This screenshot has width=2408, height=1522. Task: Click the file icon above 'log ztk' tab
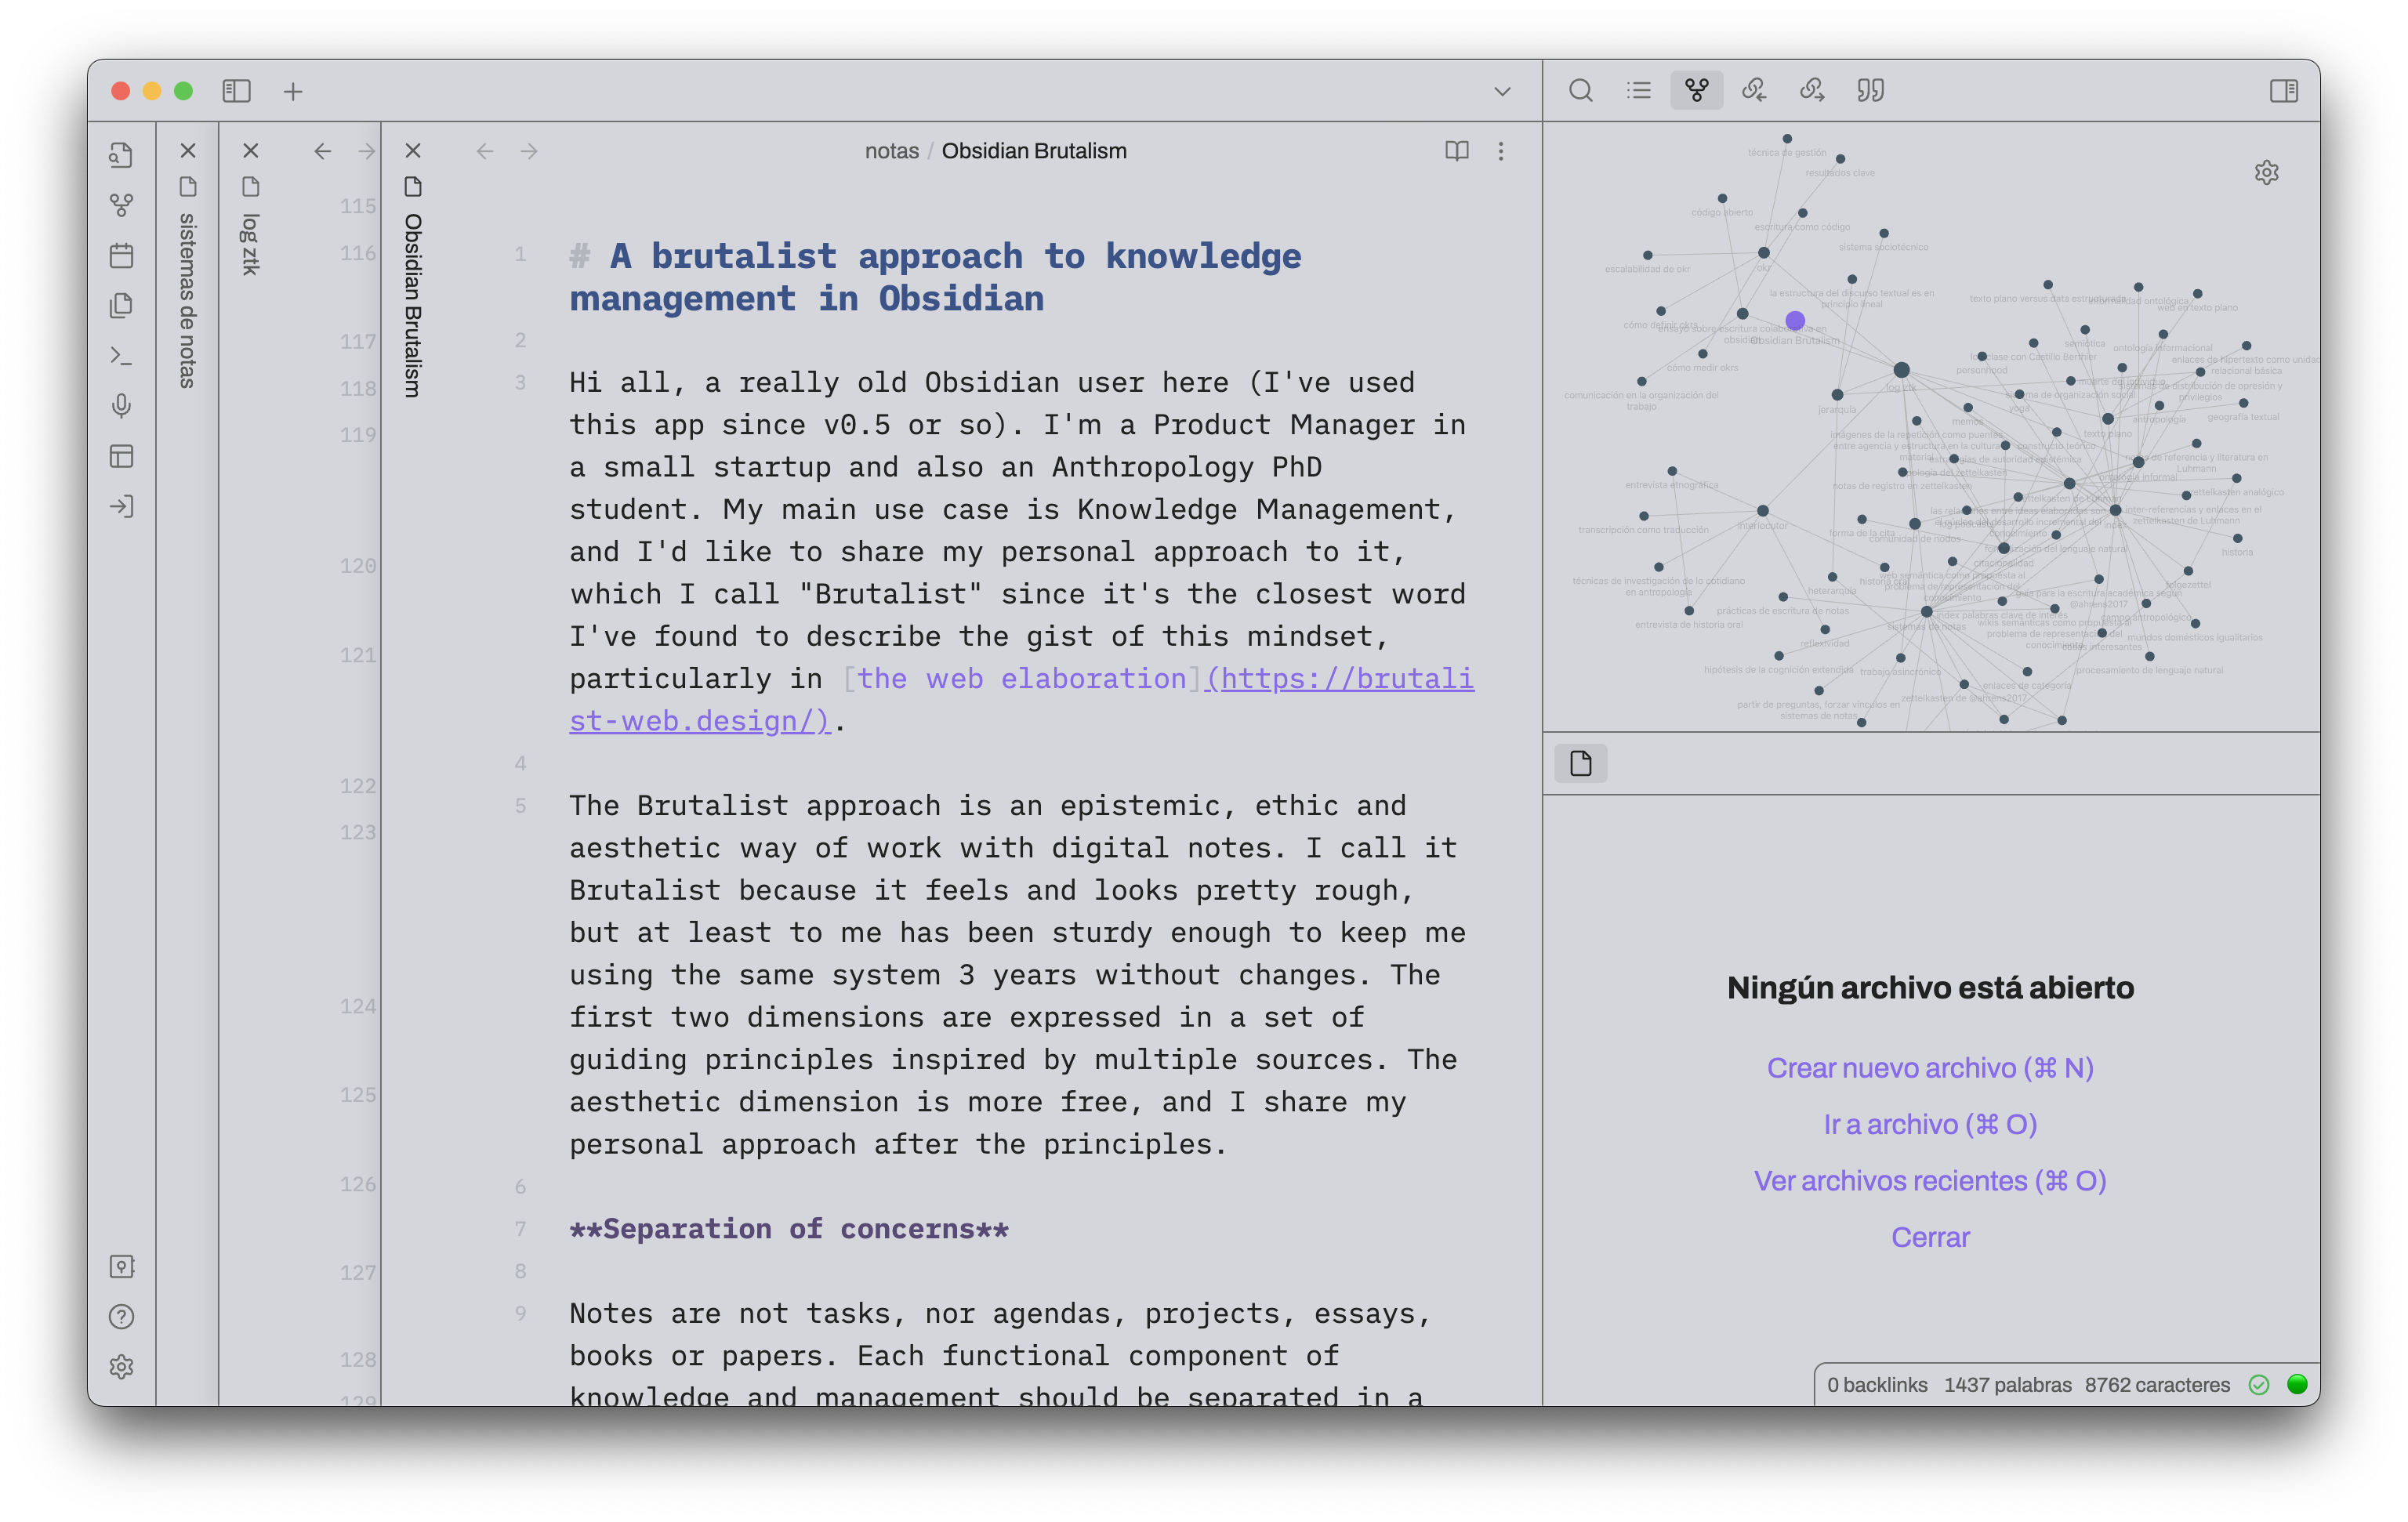click(x=251, y=187)
